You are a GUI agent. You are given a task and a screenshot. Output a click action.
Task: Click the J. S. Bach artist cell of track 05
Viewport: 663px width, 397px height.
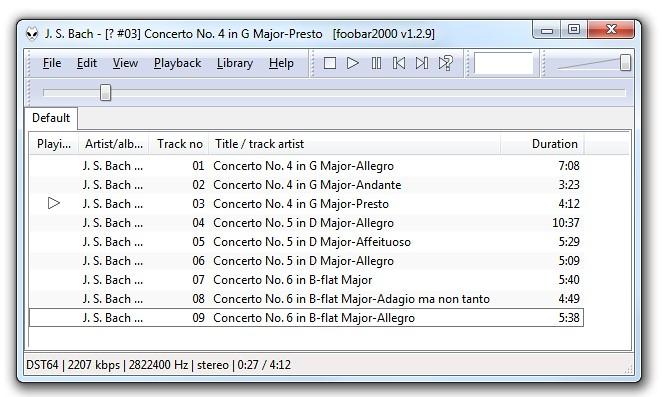tap(112, 242)
